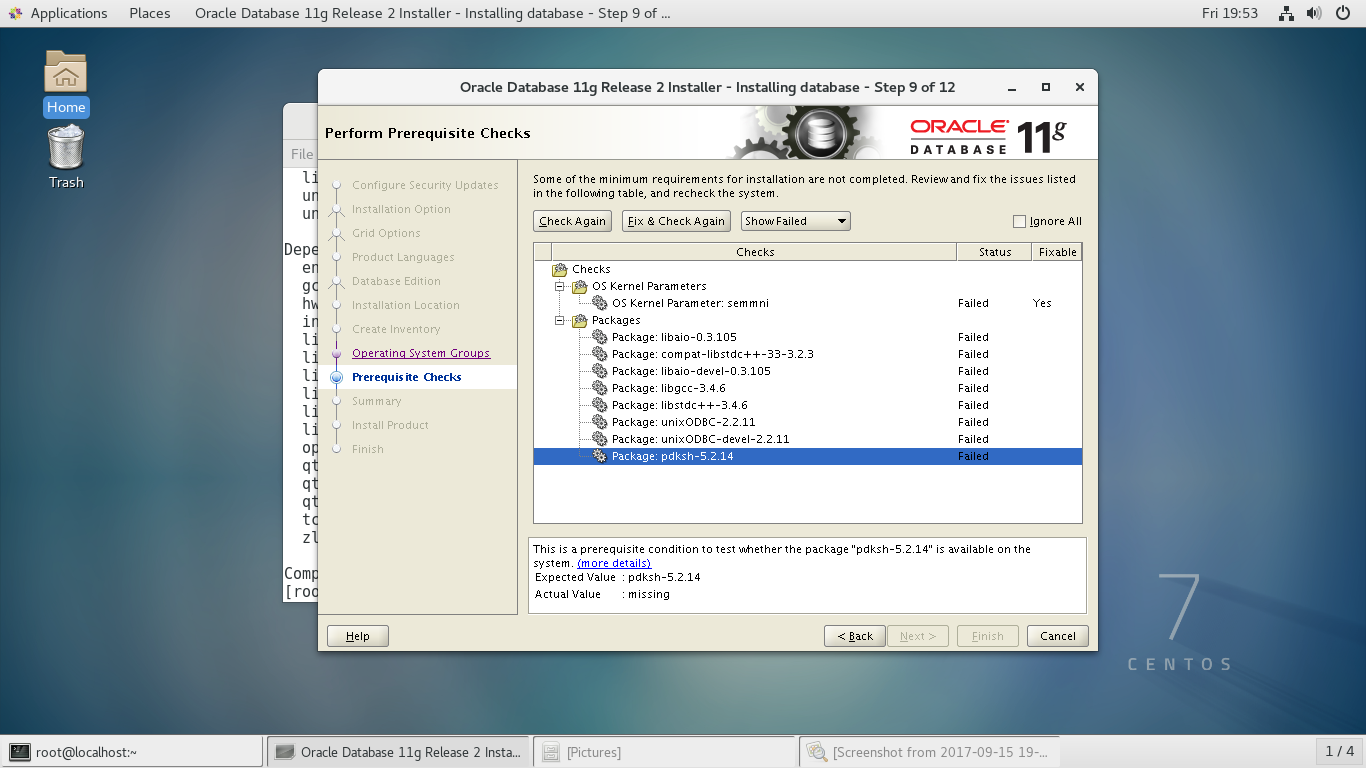Screen dimensions: 1366x768
Task: Click terminal icon in root@localhost taskbar entry
Action: (x=19, y=752)
